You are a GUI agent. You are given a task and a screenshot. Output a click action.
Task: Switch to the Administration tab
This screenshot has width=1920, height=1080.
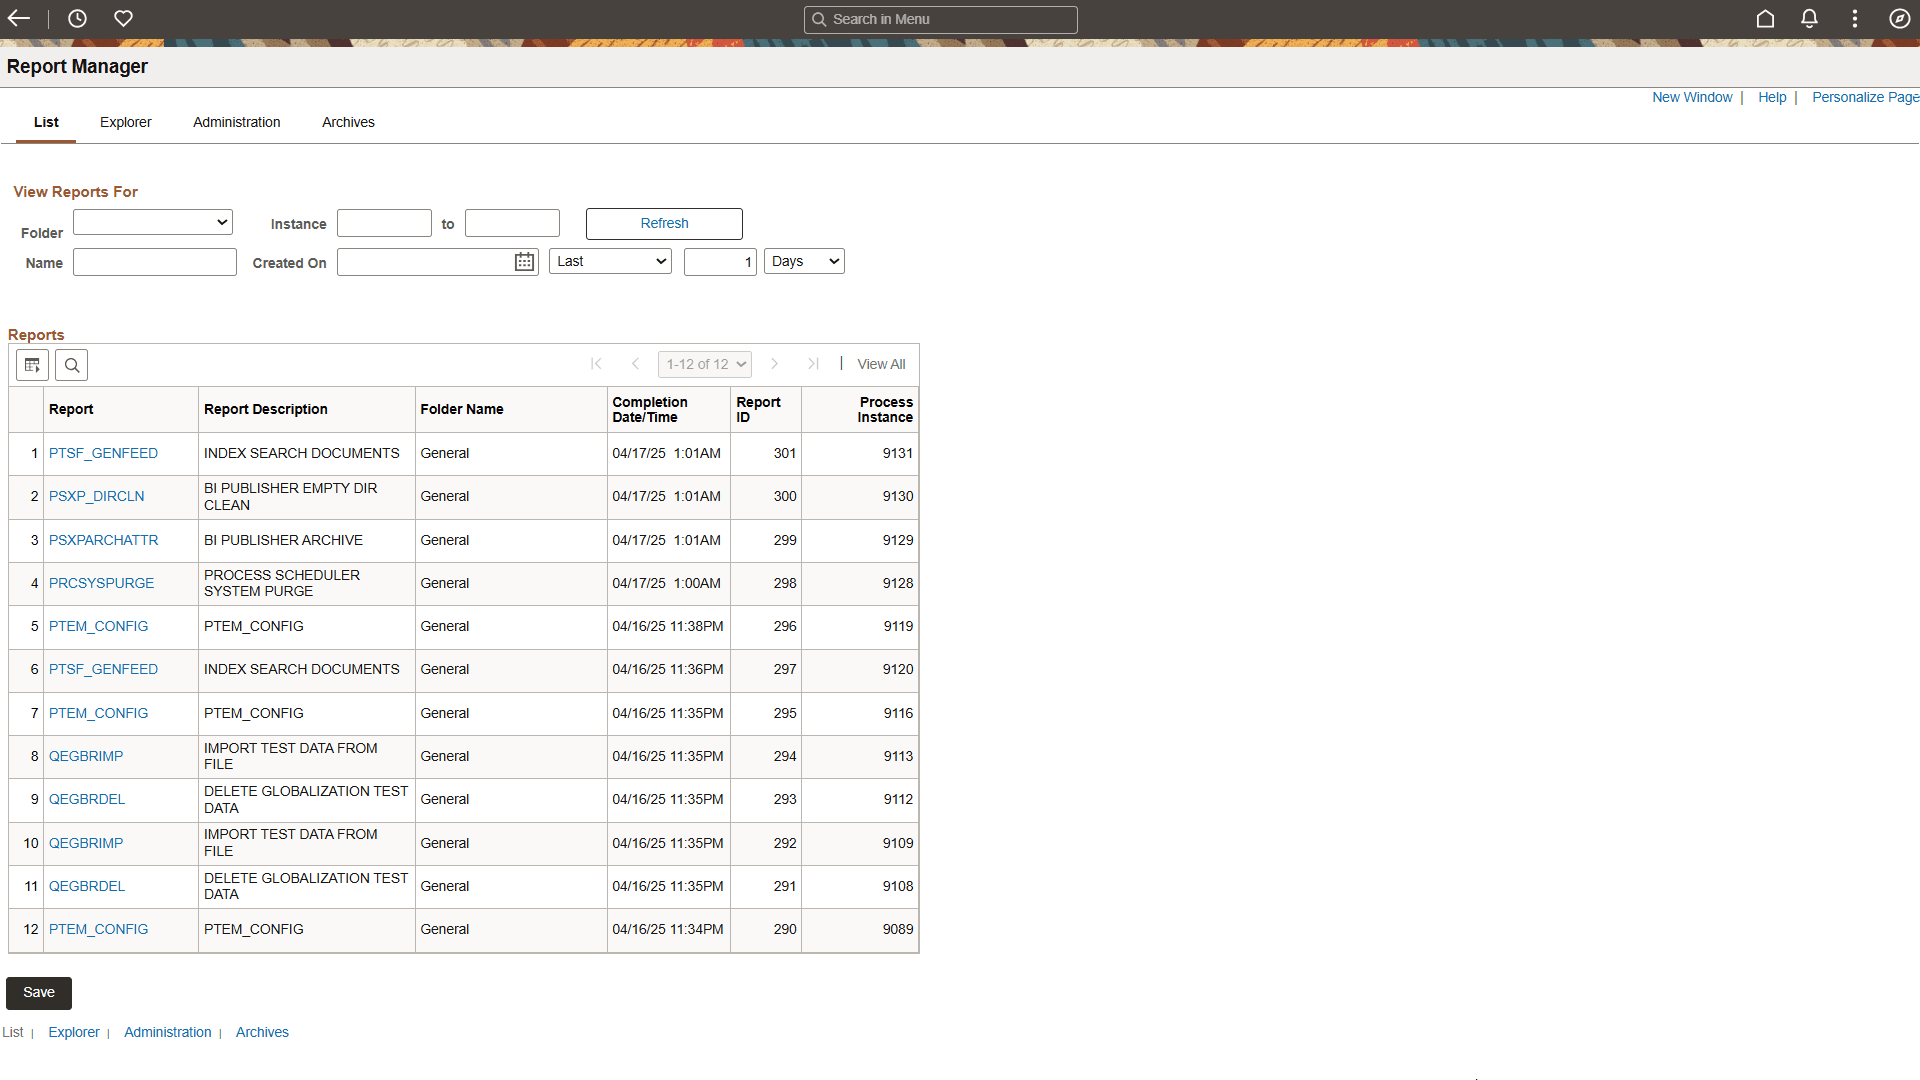[236, 122]
